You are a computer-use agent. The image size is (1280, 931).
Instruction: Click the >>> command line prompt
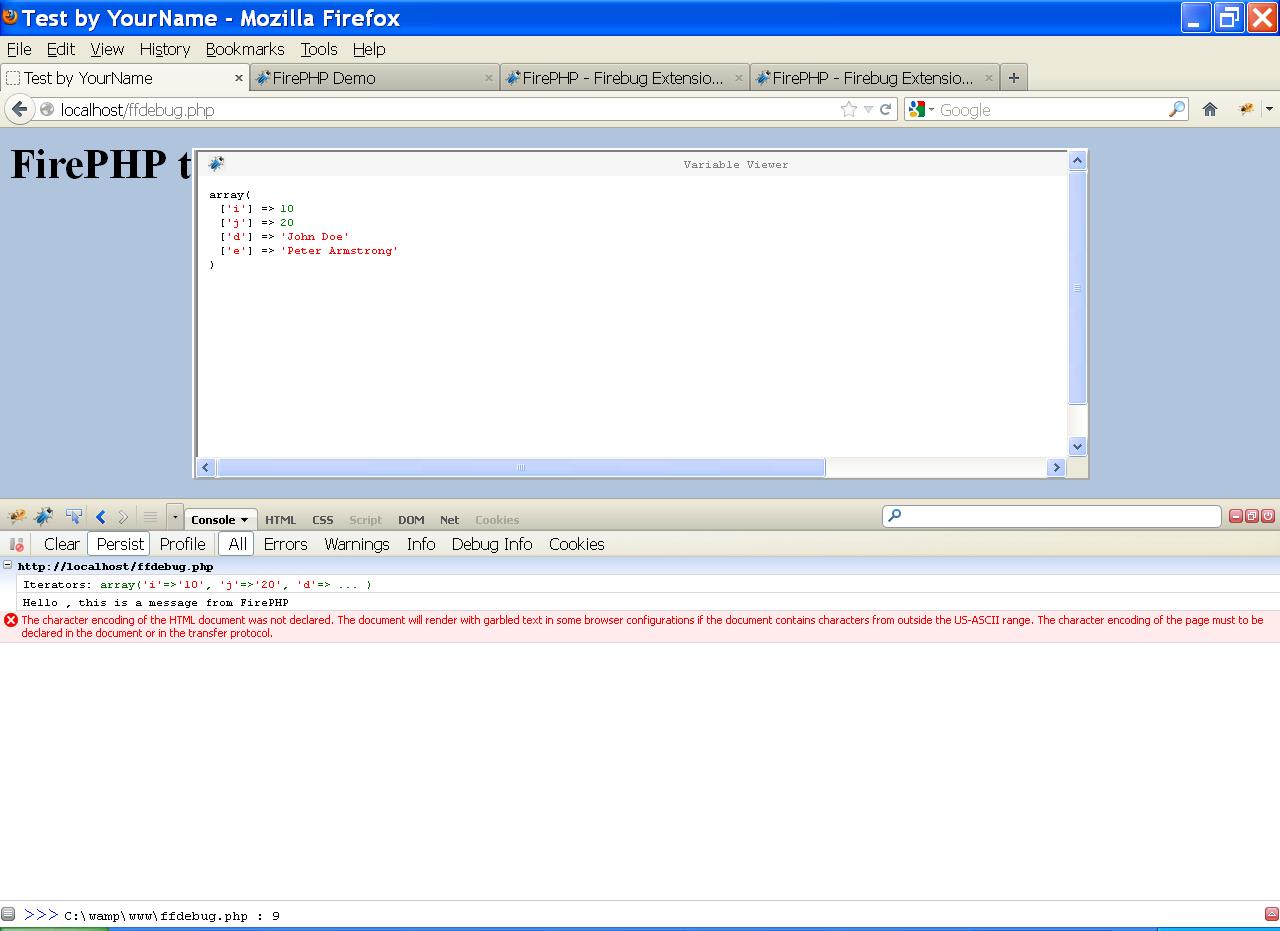click(41, 914)
